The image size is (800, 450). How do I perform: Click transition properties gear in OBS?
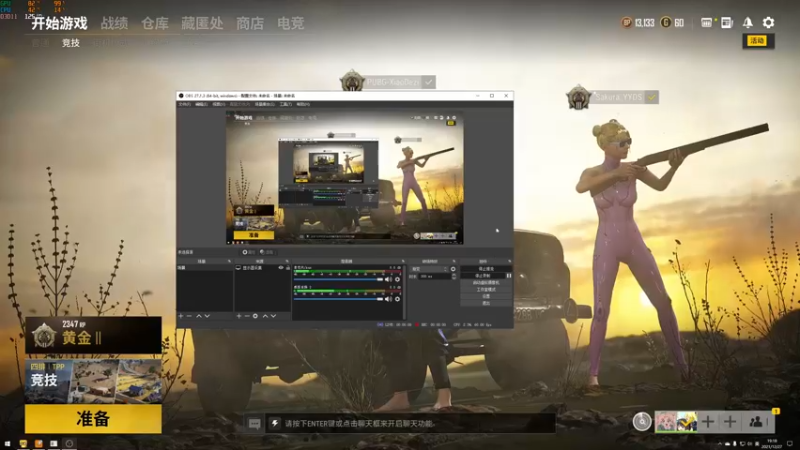(453, 269)
